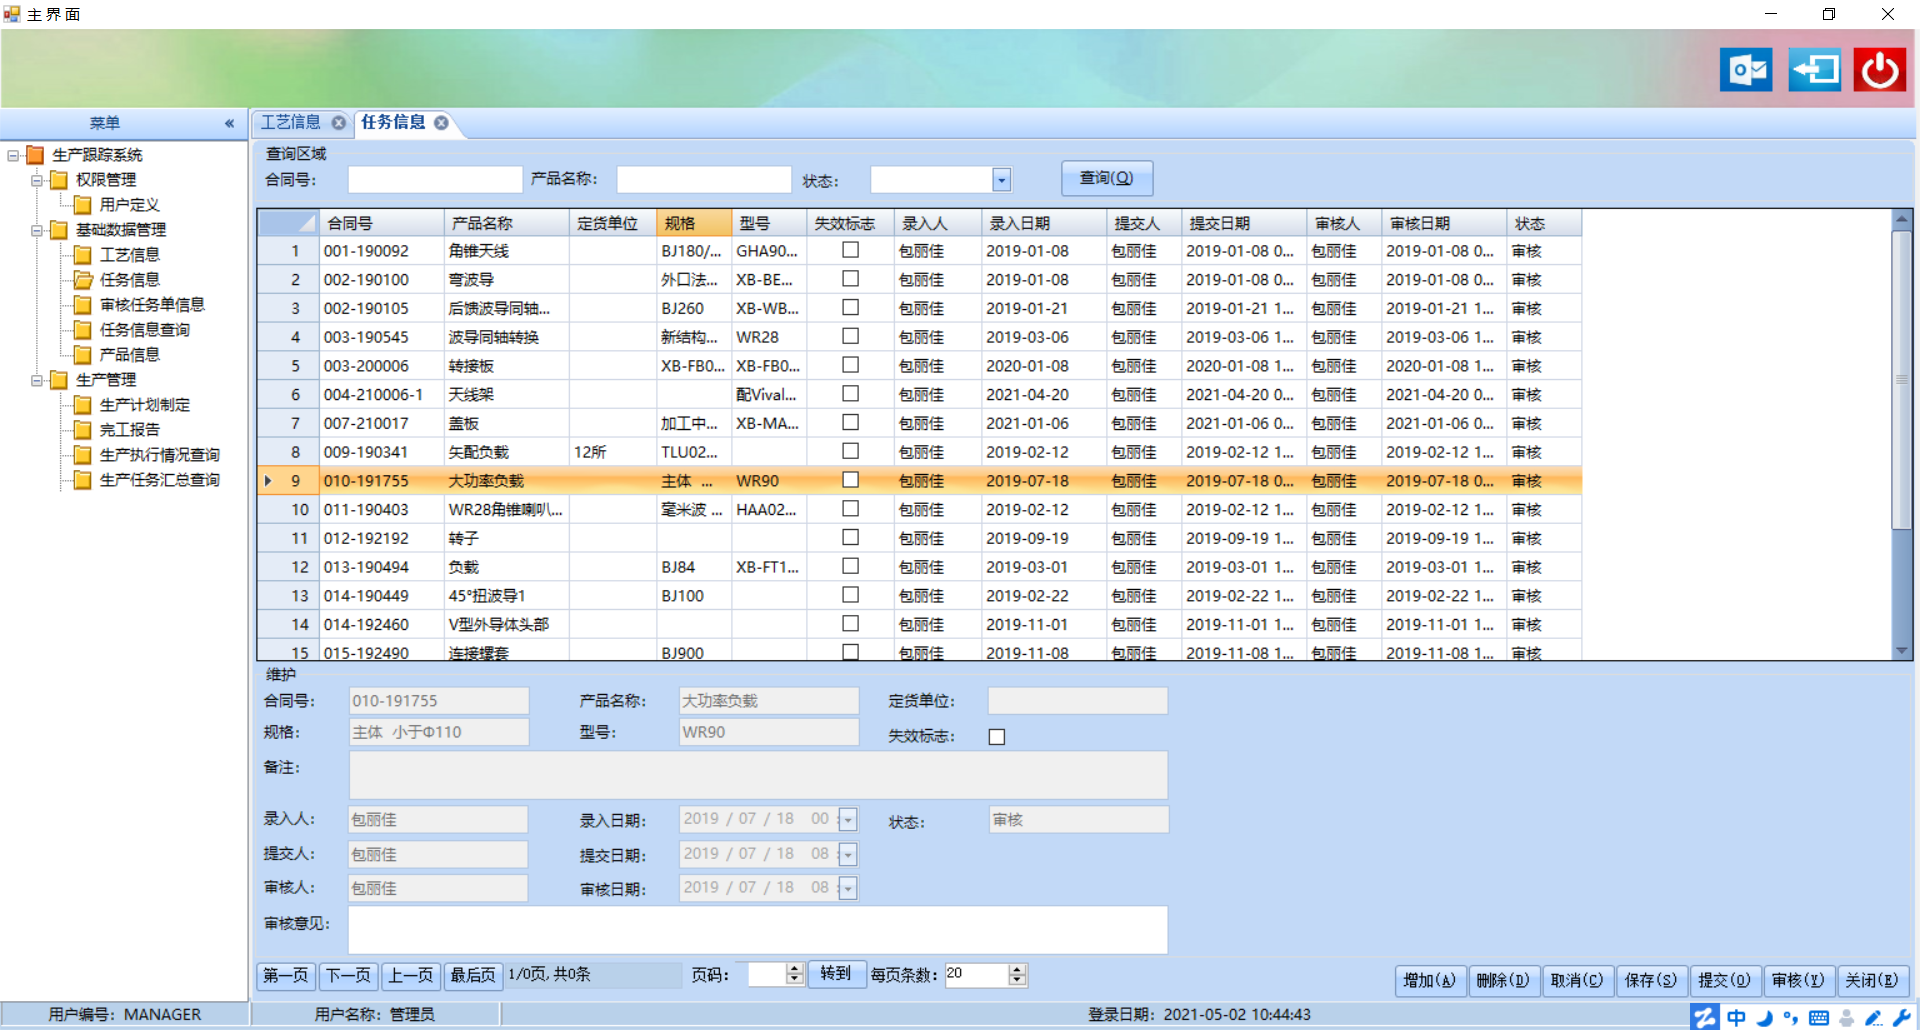This screenshot has width=1920, height=1030.
Task: Select the 天线架 product cell
Action: coord(507,394)
